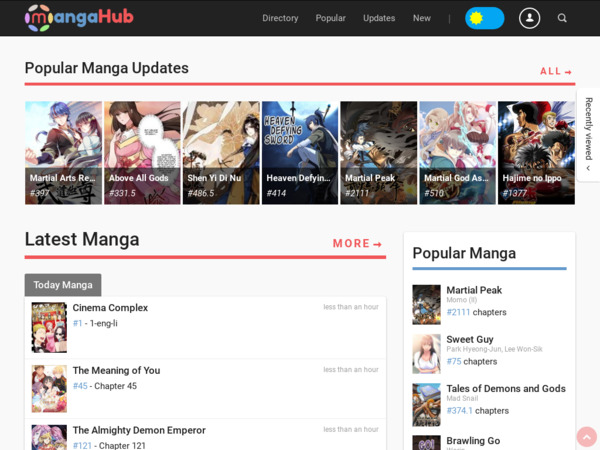Click the Popular Manga Updates heading
Screen dimensions: 600x450
pos(107,68)
